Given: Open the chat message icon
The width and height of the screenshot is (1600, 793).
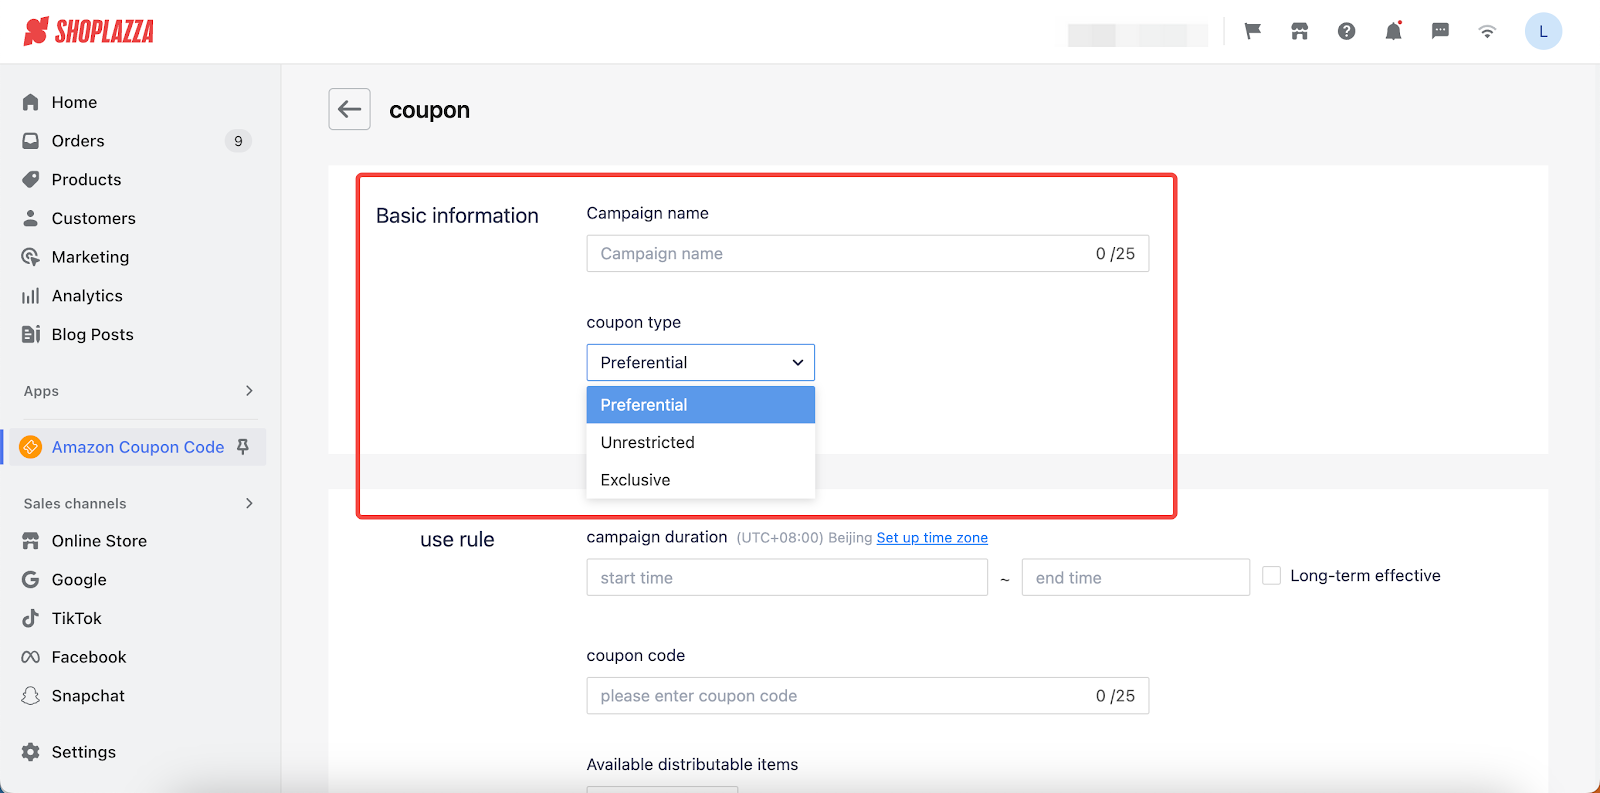Looking at the screenshot, I should pyautogui.click(x=1440, y=31).
